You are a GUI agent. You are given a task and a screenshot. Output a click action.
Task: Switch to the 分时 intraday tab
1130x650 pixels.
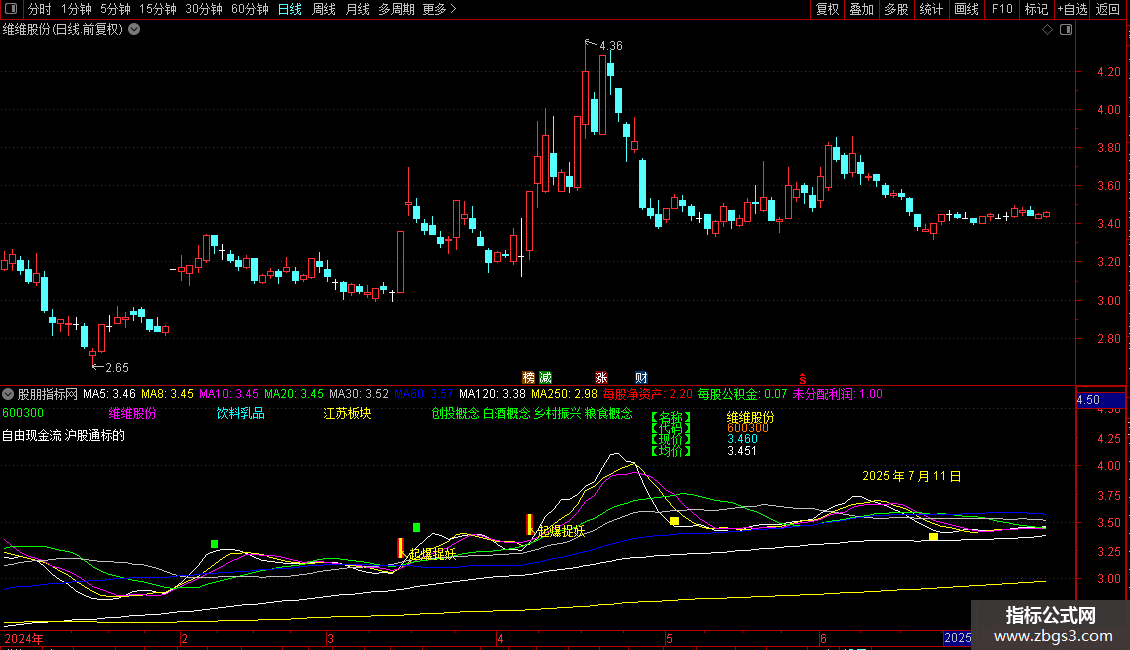(x=39, y=10)
